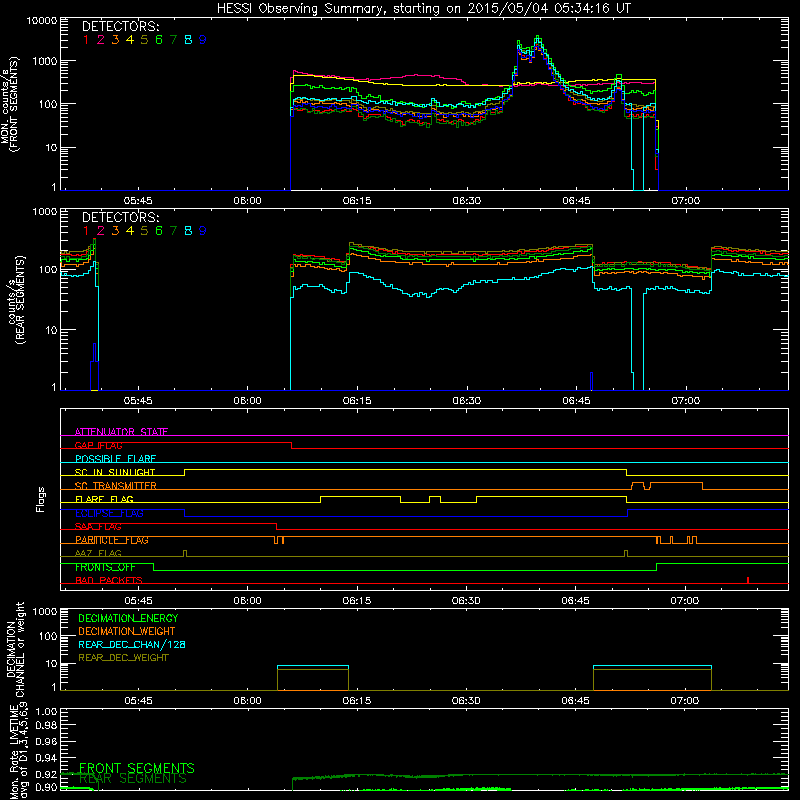Click the FLARE_FLAG label
The image size is (800, 800).
(104, 499)
